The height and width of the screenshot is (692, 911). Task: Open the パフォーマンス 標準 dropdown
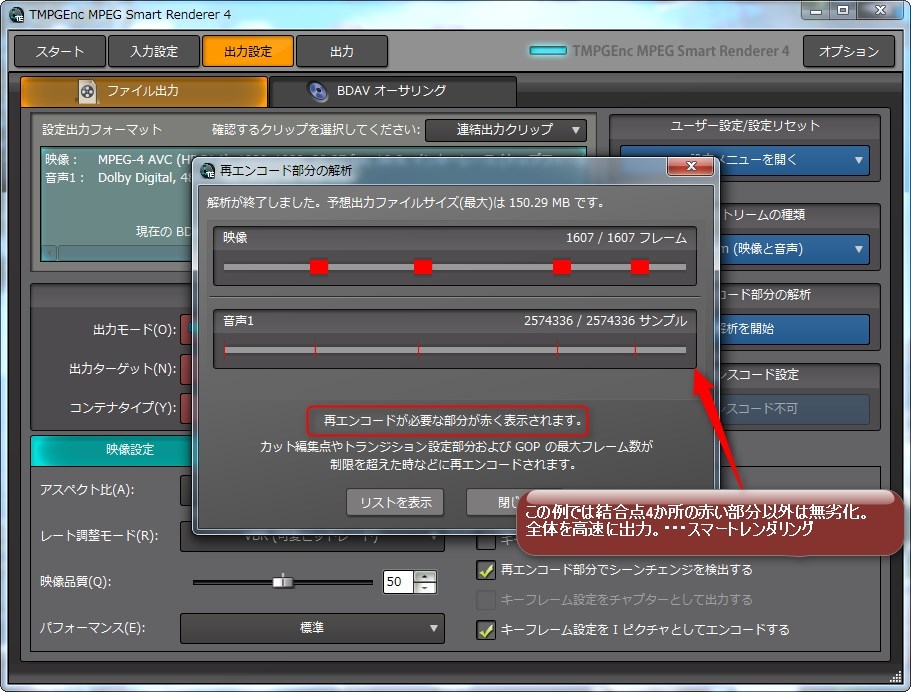click(x=312, y=628)
